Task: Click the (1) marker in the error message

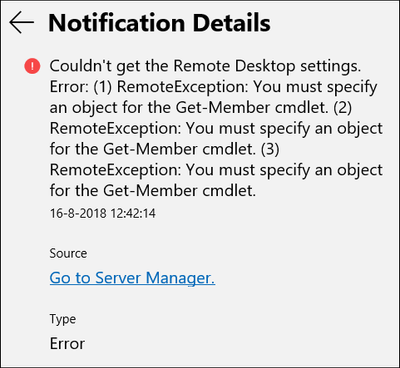Action: 103,87
